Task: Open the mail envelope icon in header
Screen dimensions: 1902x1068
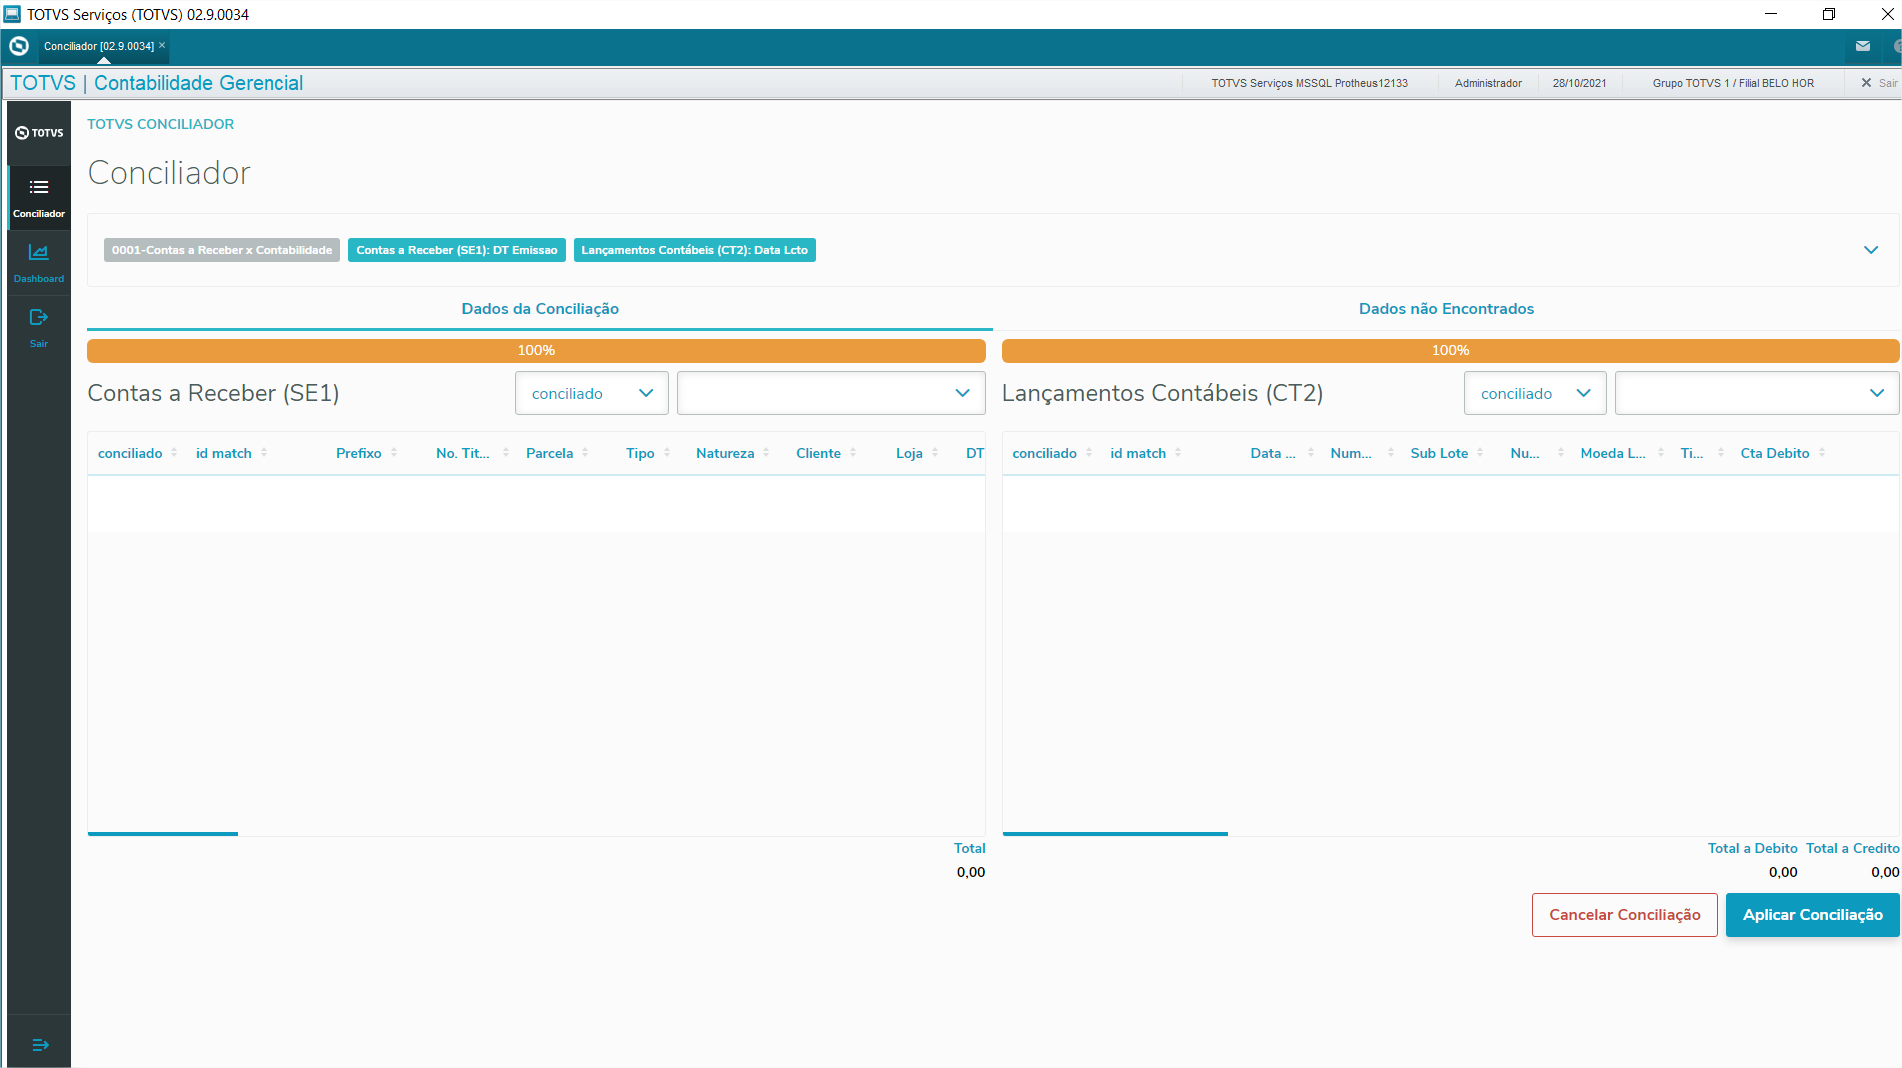Action: click(x=1863, y=46)
